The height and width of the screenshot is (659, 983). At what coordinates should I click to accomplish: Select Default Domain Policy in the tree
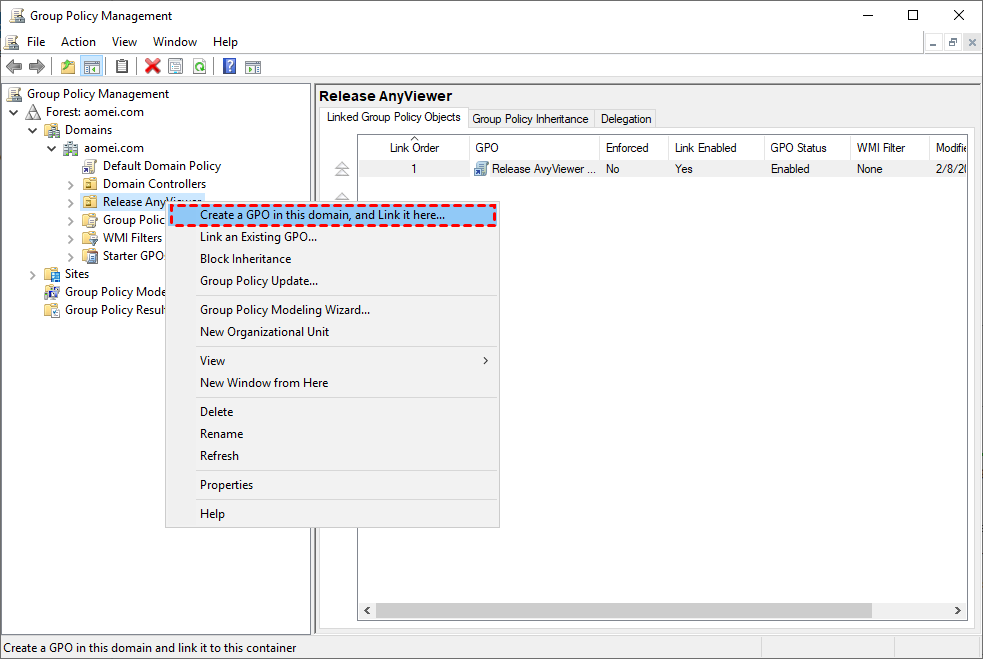[161, 166]
